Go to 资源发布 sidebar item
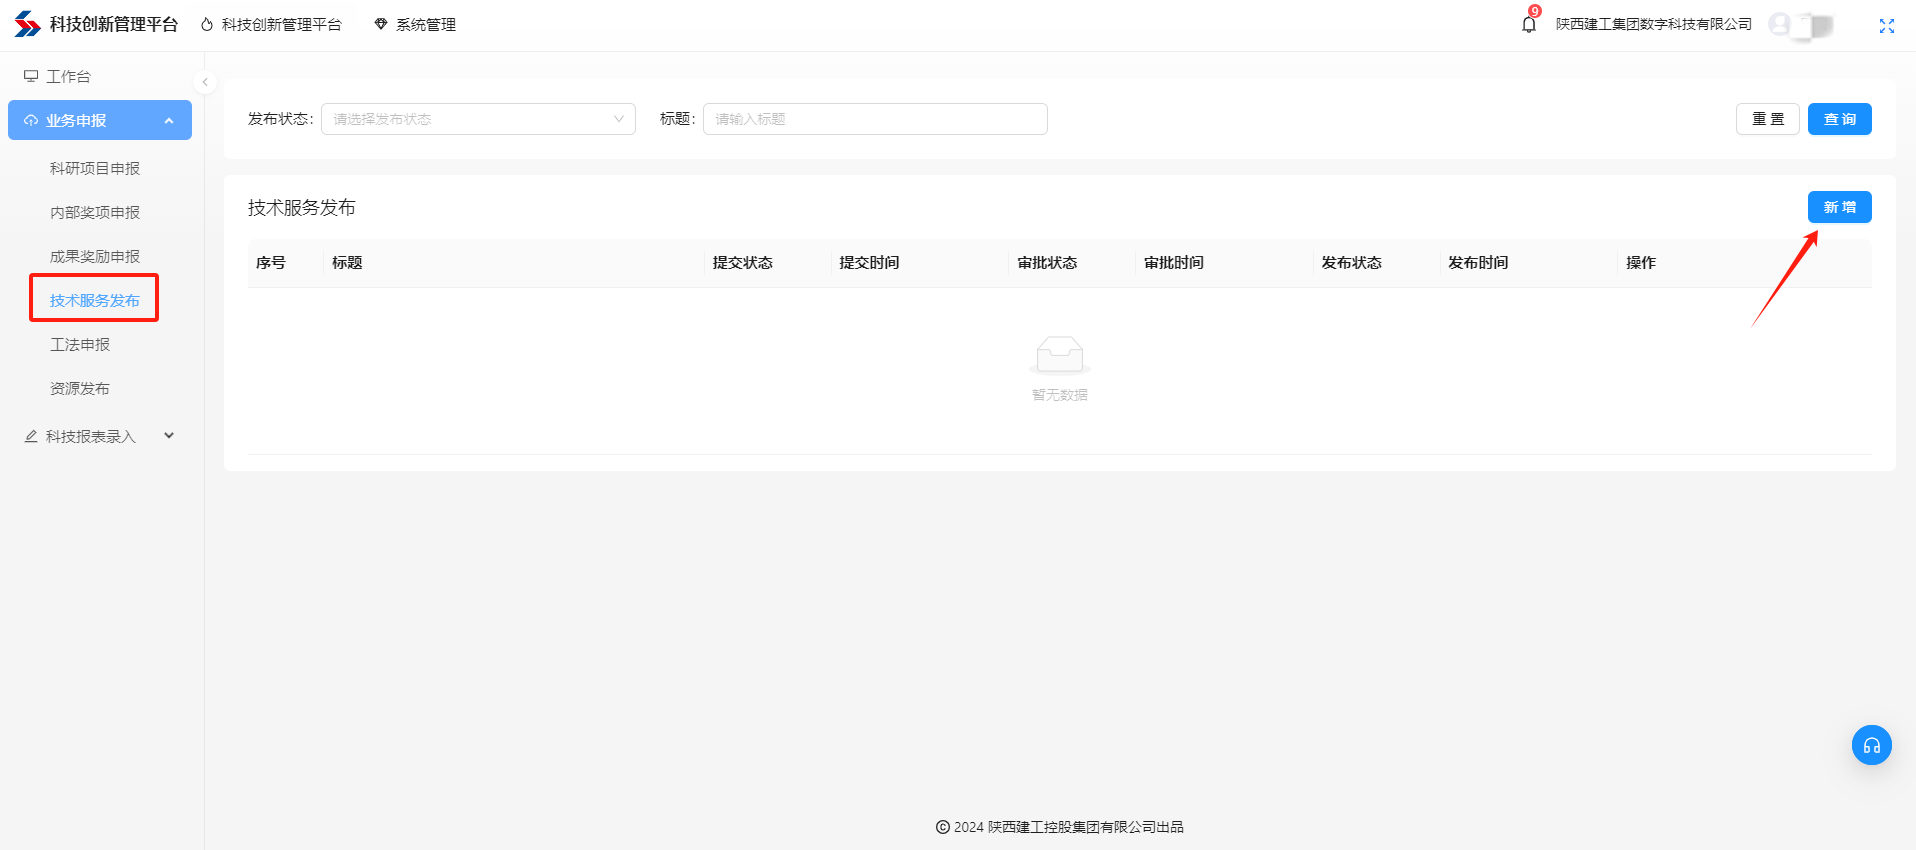Viewport: 1916px width, 850px height. click(80, 388)
